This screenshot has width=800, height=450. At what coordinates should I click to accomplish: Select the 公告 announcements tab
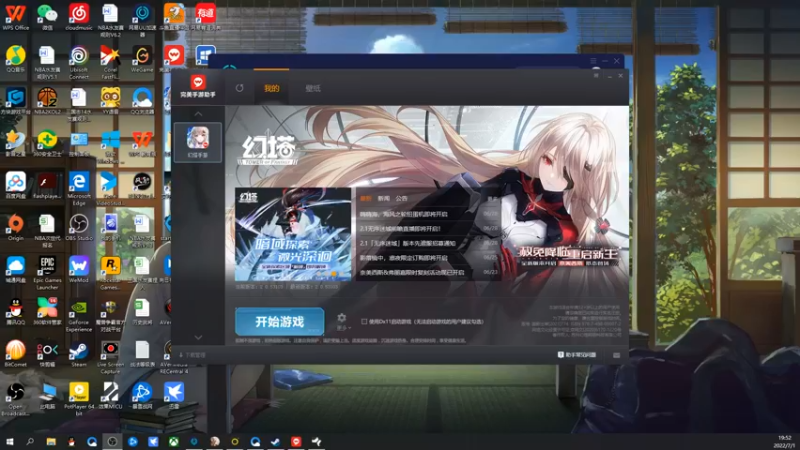[402, 198]
